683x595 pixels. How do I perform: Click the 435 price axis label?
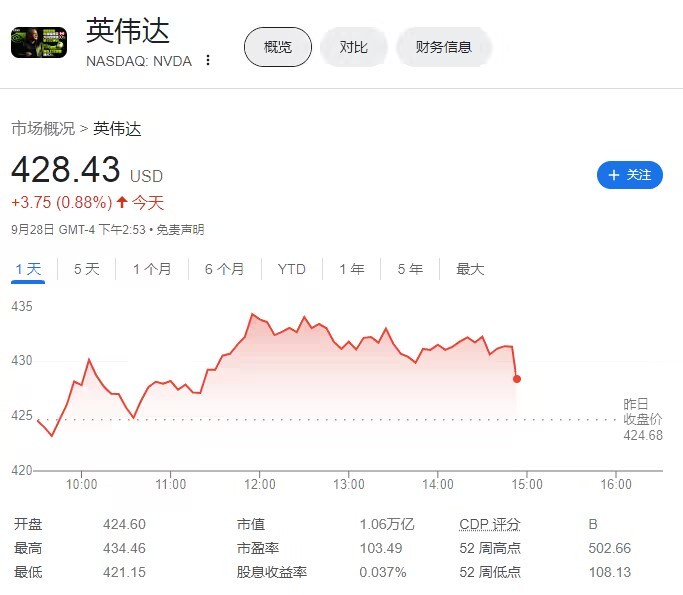[x=22, y=306]
